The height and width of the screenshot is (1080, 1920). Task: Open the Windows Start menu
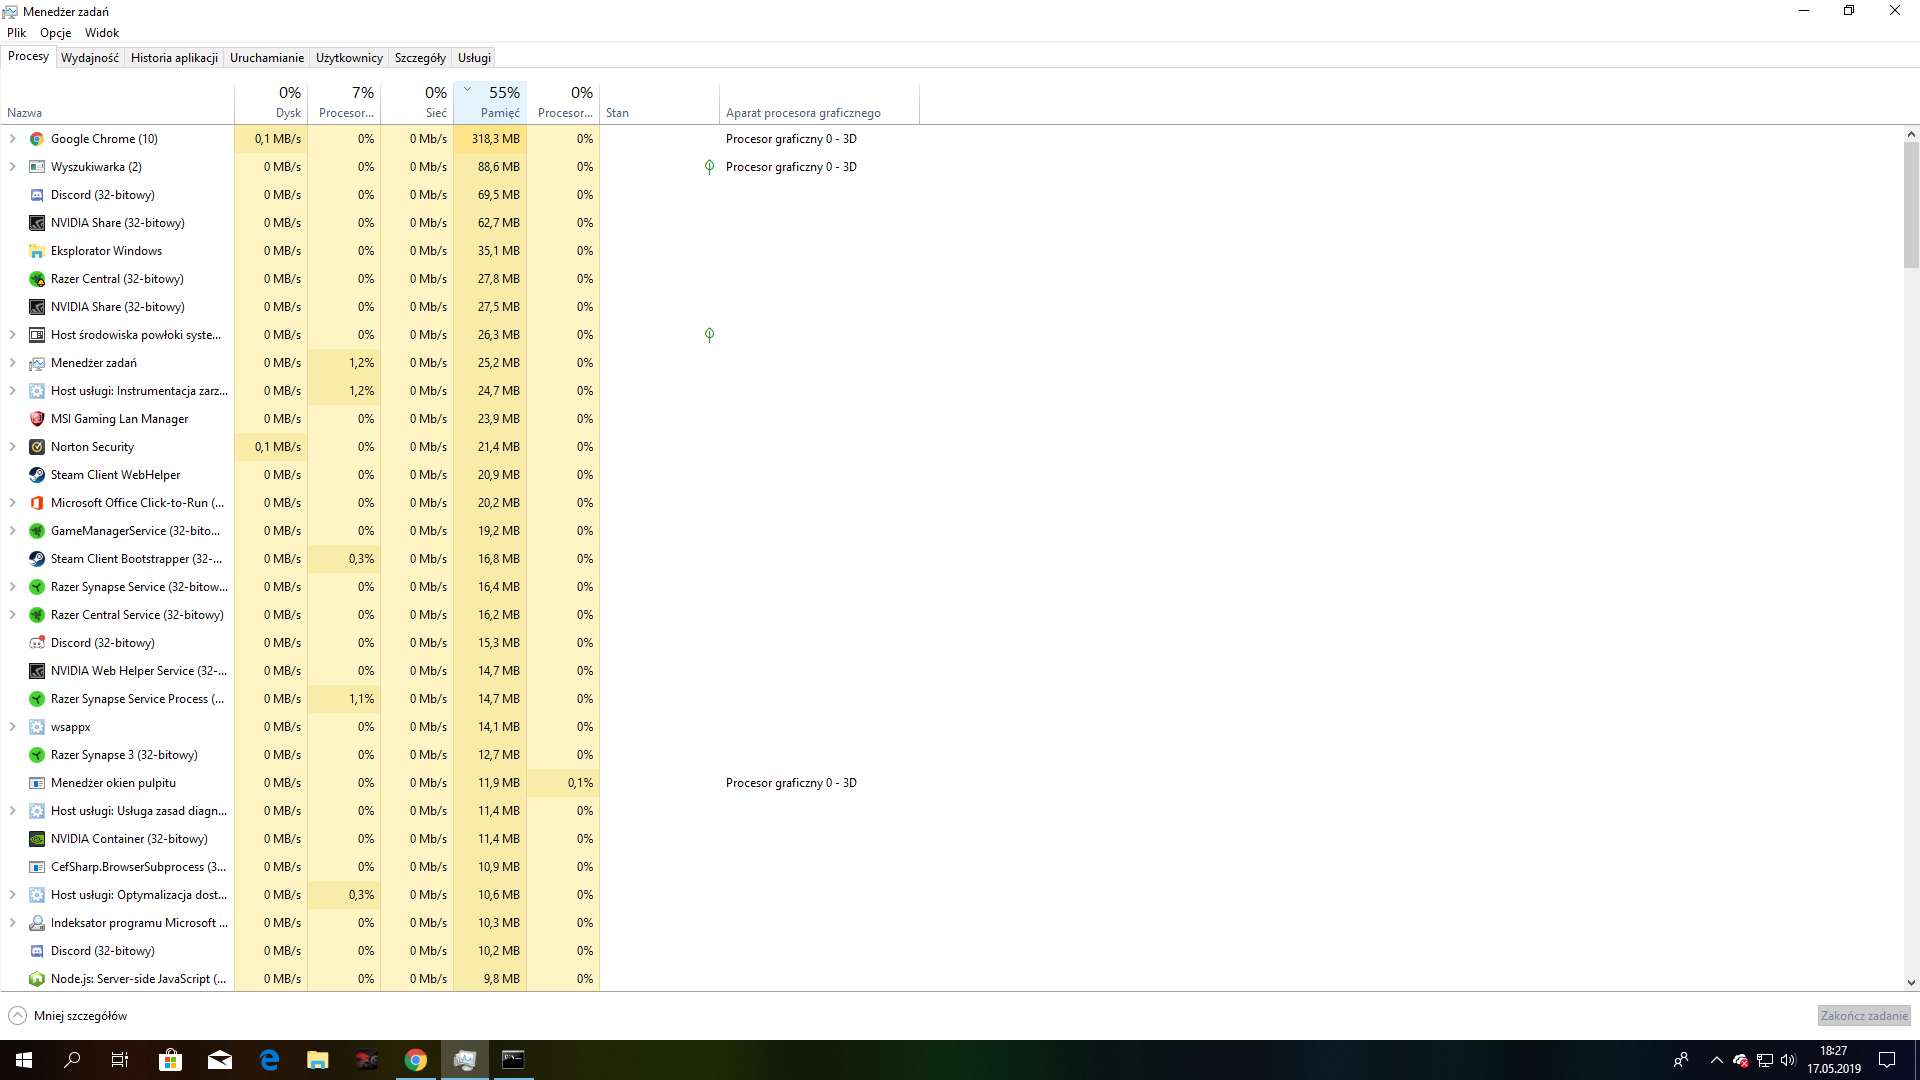pyautogui.click(x=24, y=1060)
